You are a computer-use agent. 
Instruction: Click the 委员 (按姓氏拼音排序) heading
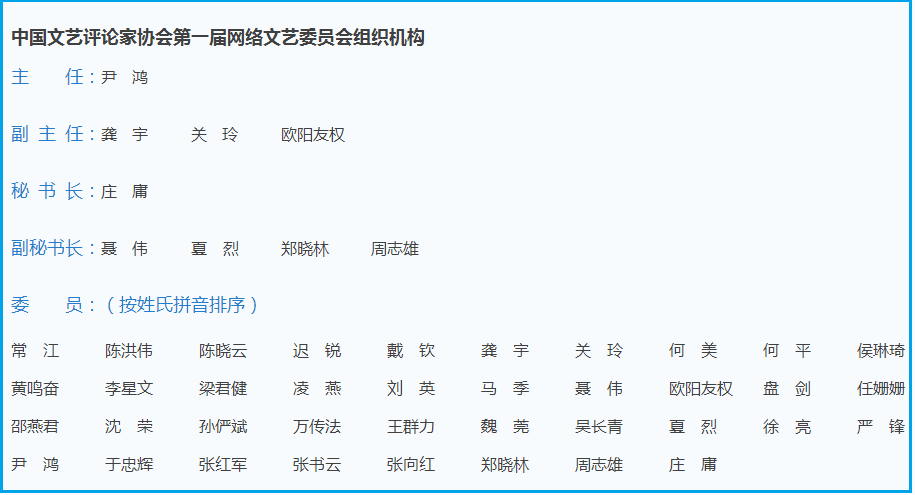pos(135,305)
